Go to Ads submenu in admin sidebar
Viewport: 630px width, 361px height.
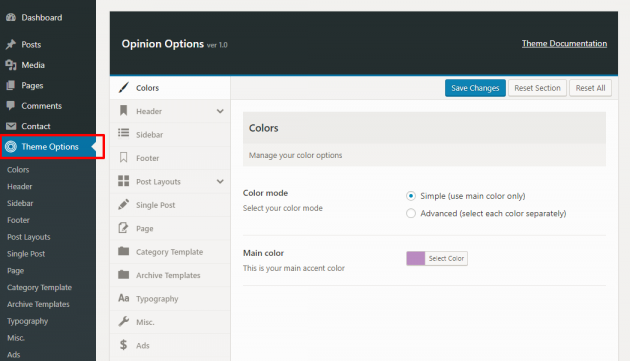pyautogui.click(x=14, y=355)
